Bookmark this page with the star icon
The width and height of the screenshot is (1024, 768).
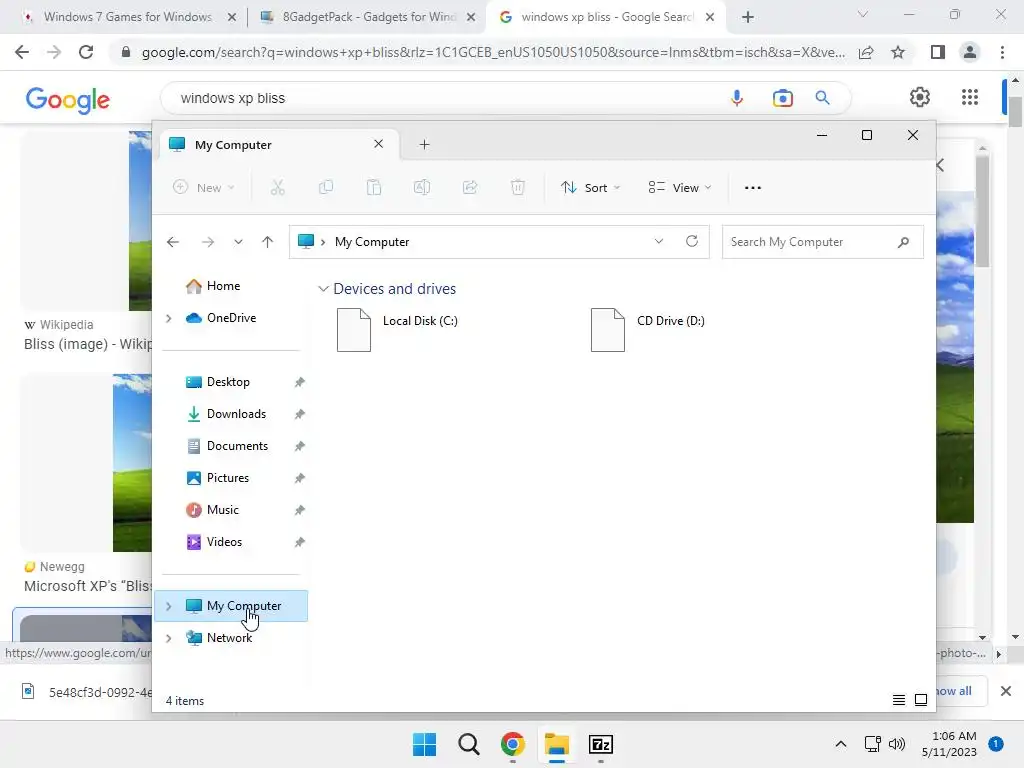tap(898, 52)
